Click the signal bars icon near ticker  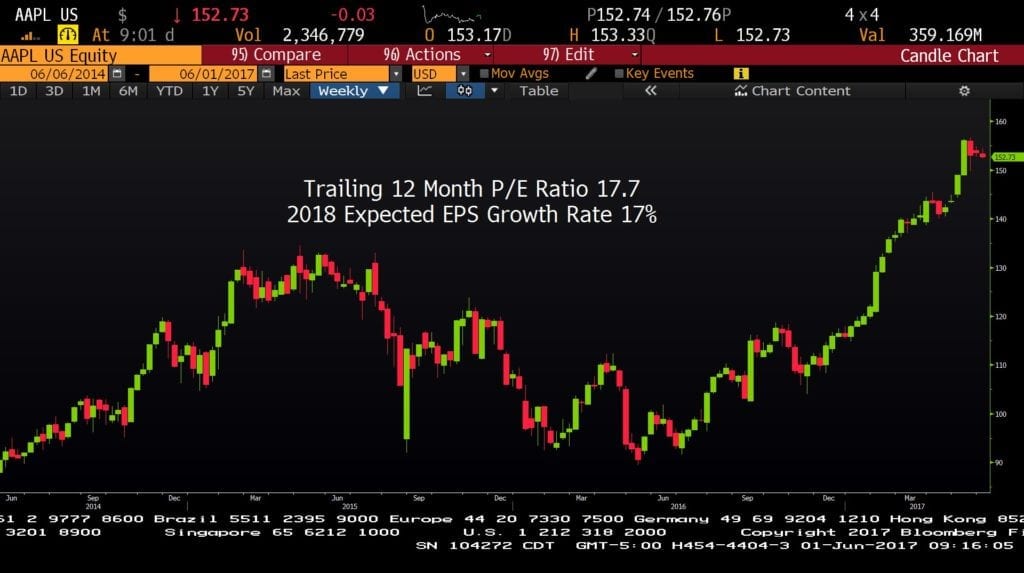coord(30,36)
